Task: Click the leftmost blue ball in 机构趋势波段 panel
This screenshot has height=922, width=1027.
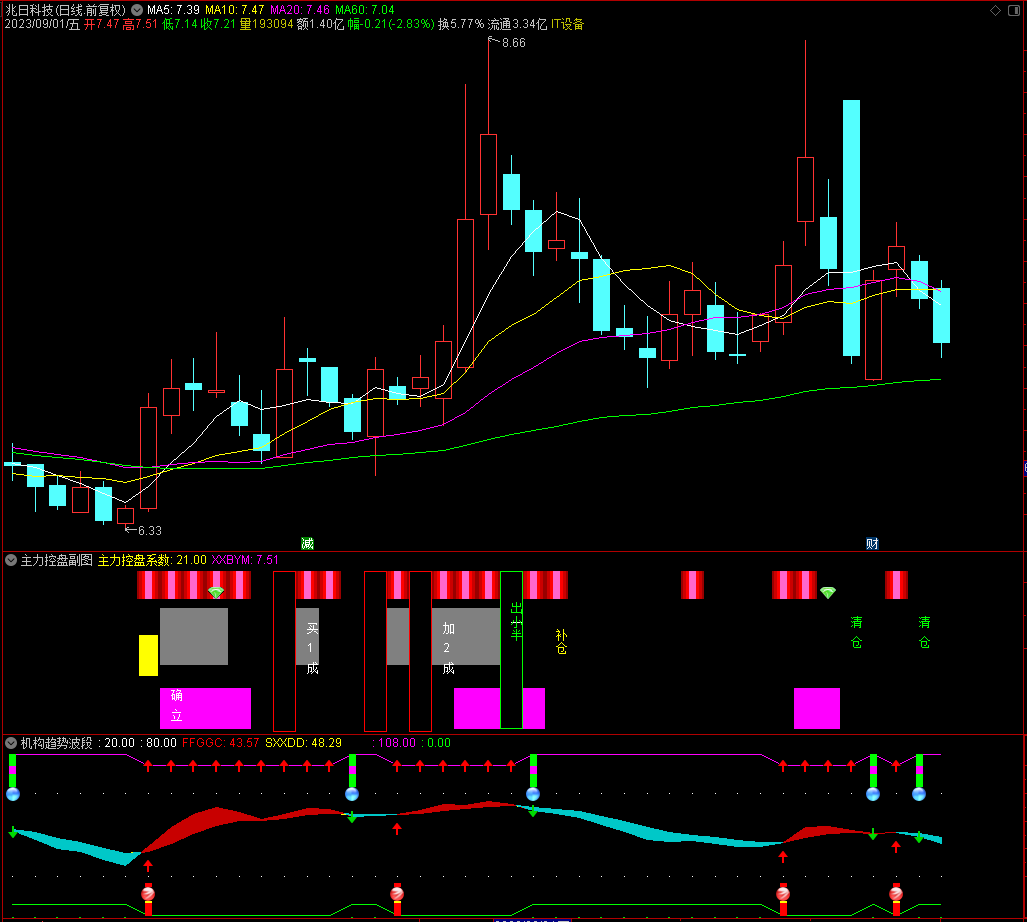Action: pos(12,794)
